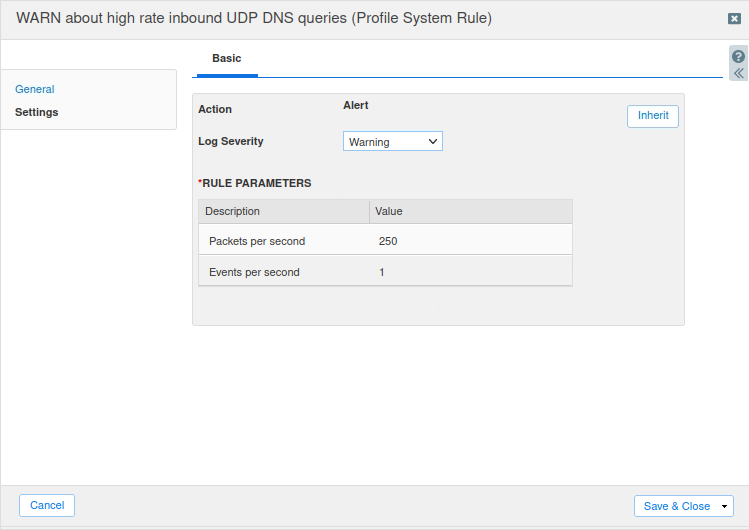Click the Log Severity label
This screenshot has height=530, width=749.
tap(231, 141)
